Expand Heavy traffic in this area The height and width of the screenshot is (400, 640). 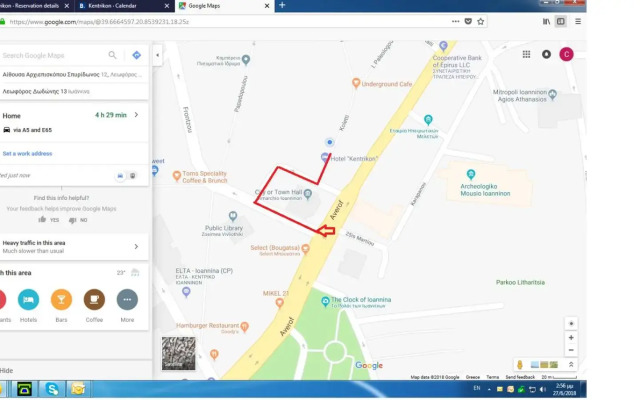coord(74,247)
